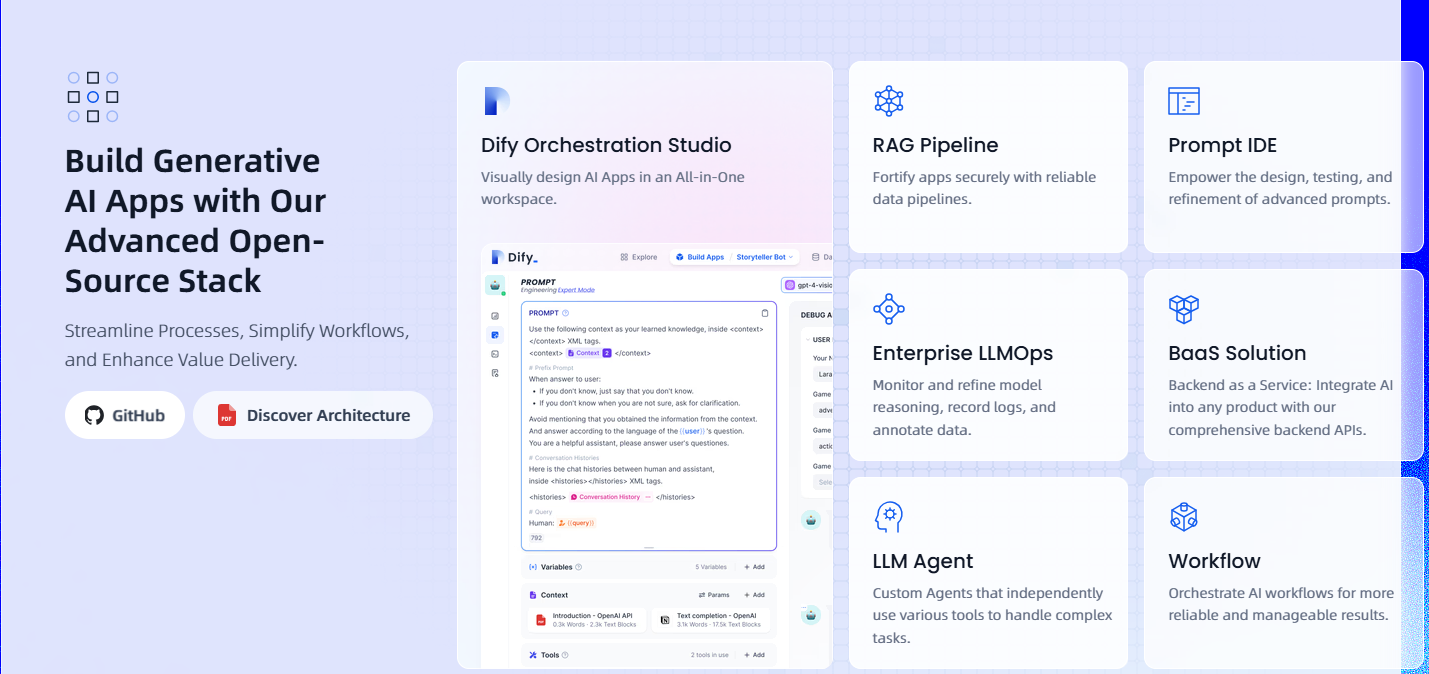Click the help icon next to Variables

[x=579, y=567]
